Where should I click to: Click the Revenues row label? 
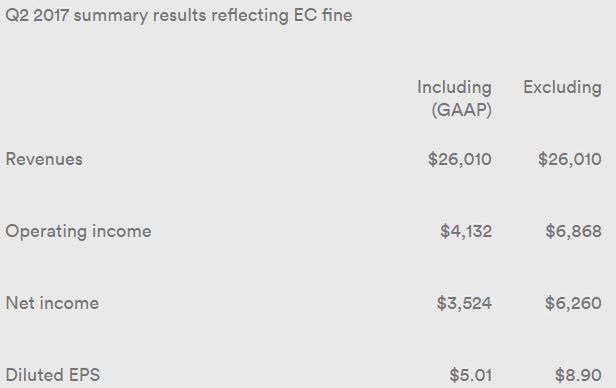44,159
